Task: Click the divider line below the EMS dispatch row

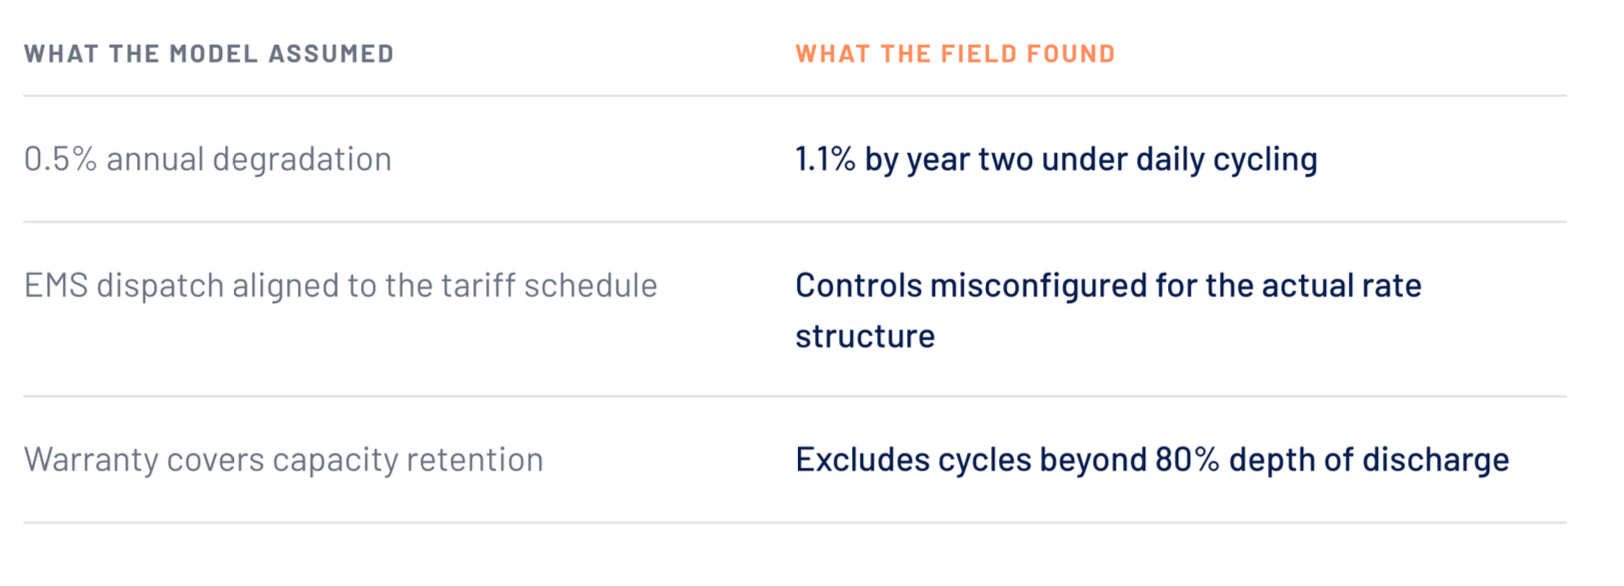Action: 795,396
